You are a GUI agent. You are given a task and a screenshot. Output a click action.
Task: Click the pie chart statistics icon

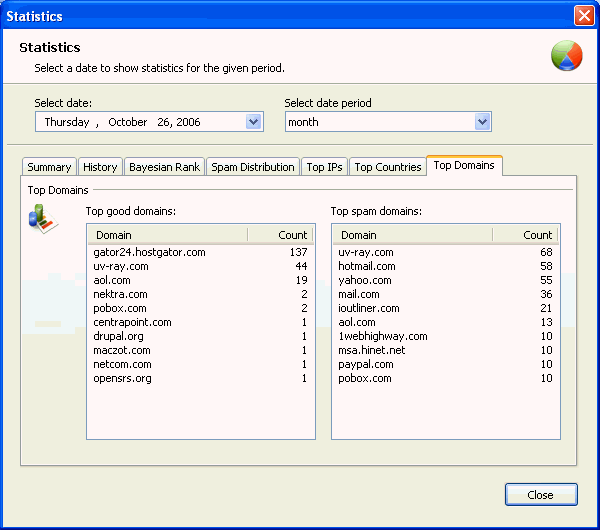(x=566, y=56)
